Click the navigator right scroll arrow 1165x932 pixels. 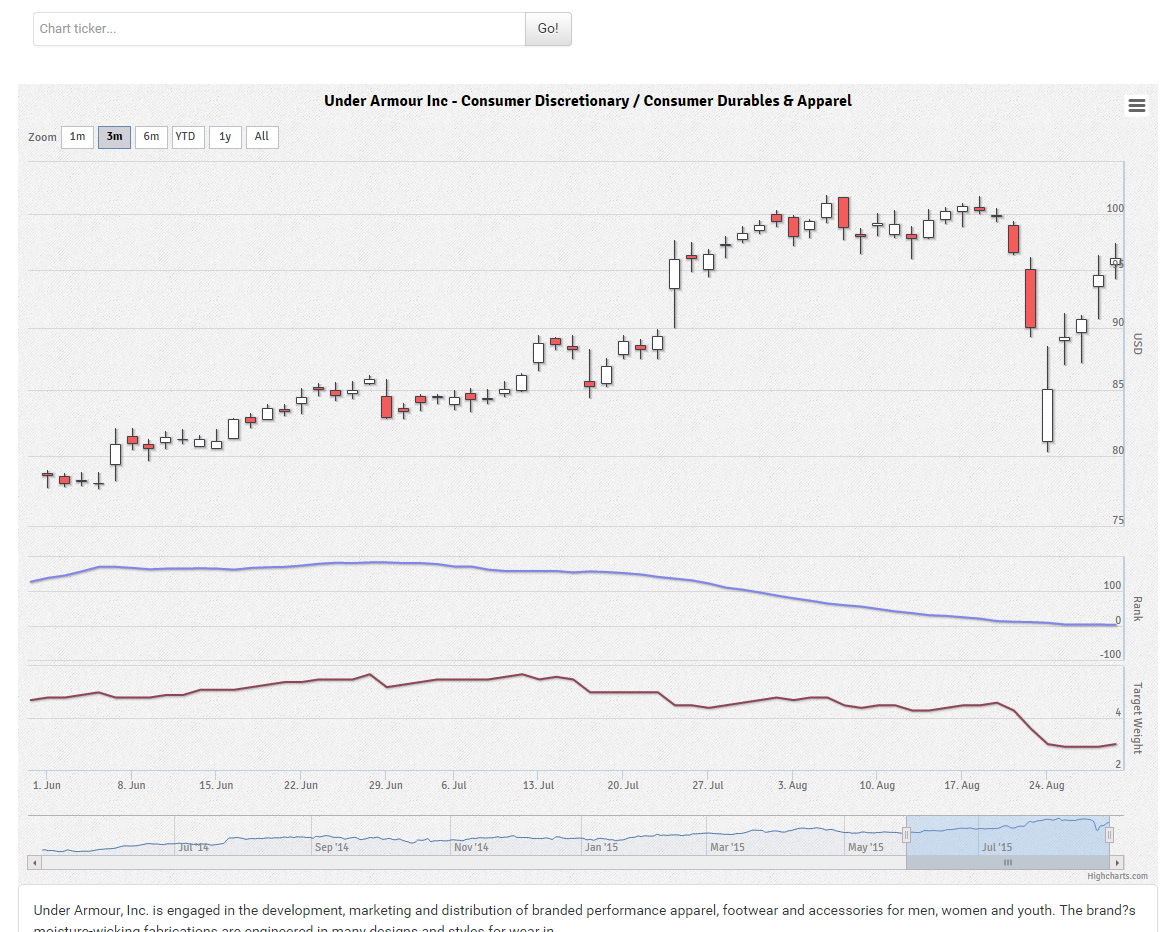pos(1117,863)
